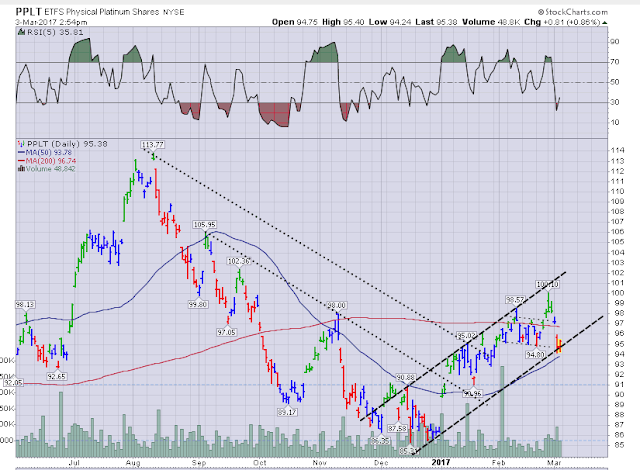640x470 pixels.
Task: Click the 3-Mar-2017 2:54pm timestamp
Action: click(51, 22)
